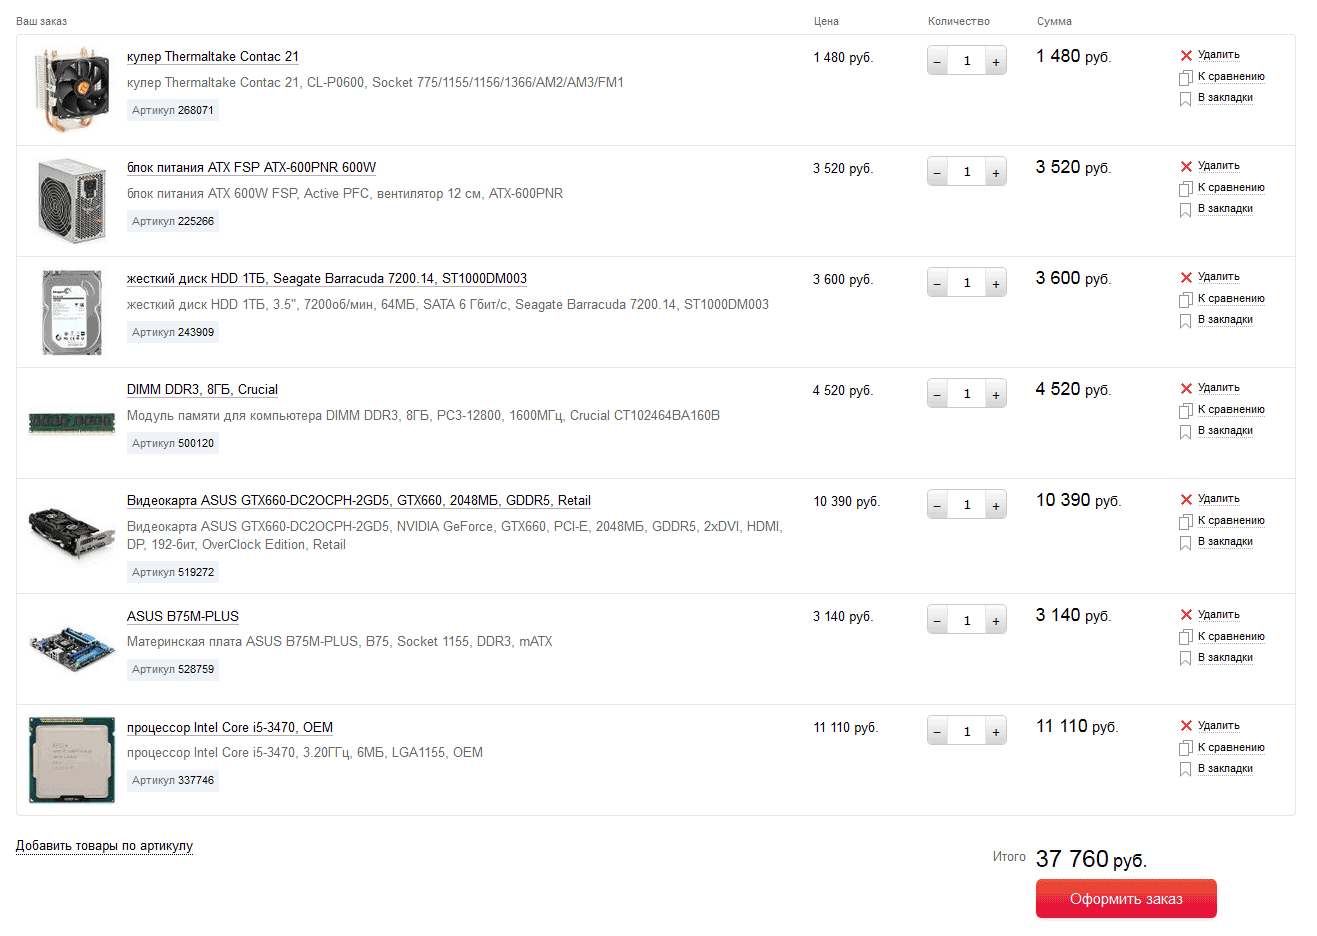1317x936 pixels.
Task: Remove the FSP ATX-600PNR power supply
Action: tap(1217, 166)
